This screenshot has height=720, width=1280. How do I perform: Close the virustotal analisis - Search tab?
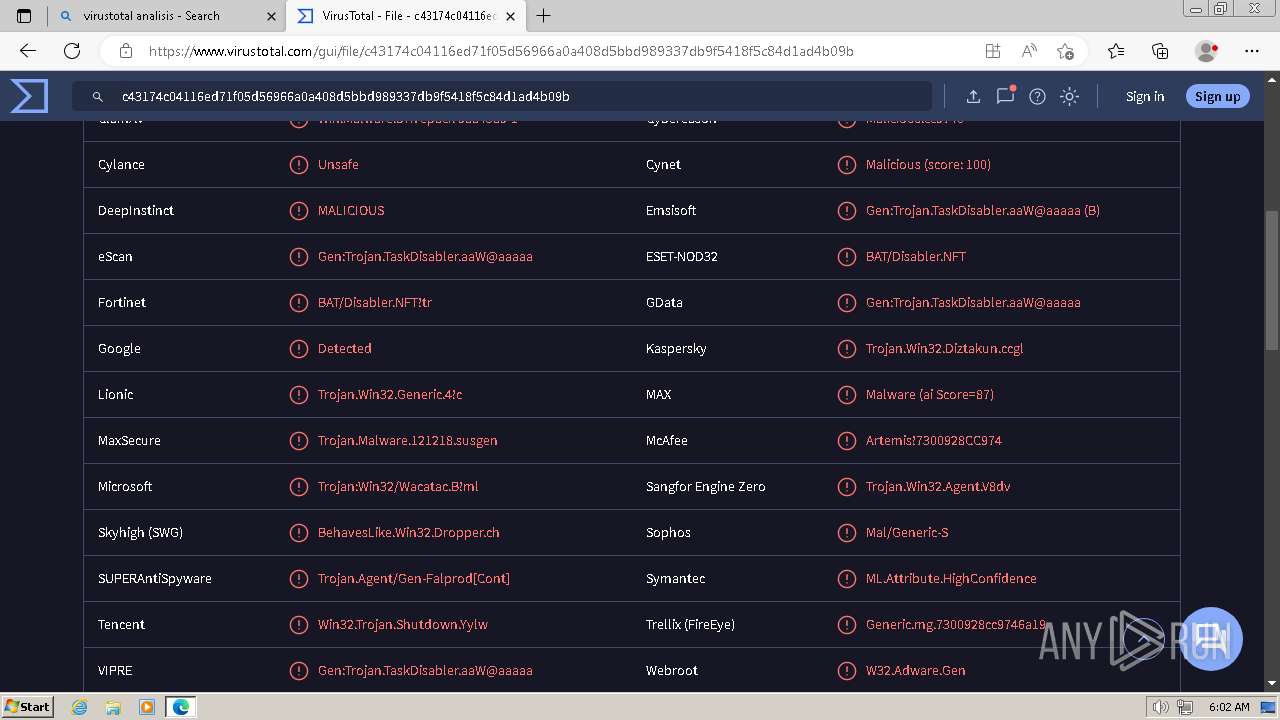pyautogui.click(x=271, y=16)
